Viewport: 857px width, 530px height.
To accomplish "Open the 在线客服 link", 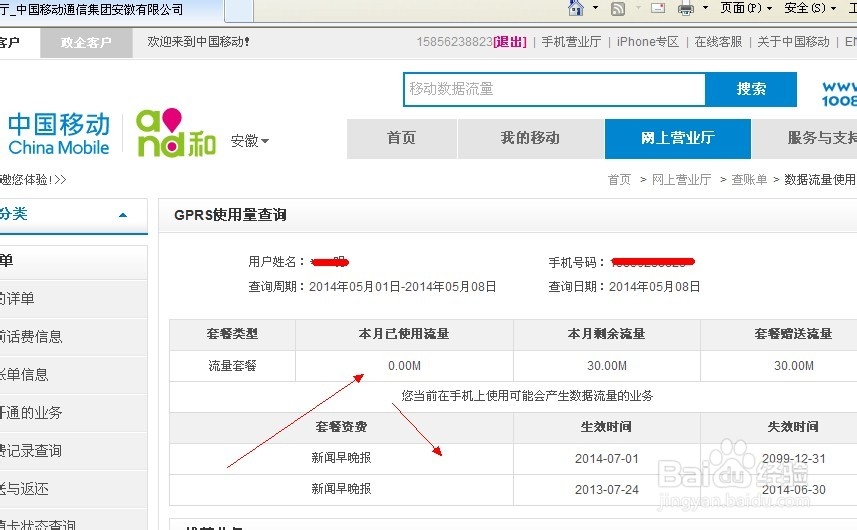I will (718, 42).
